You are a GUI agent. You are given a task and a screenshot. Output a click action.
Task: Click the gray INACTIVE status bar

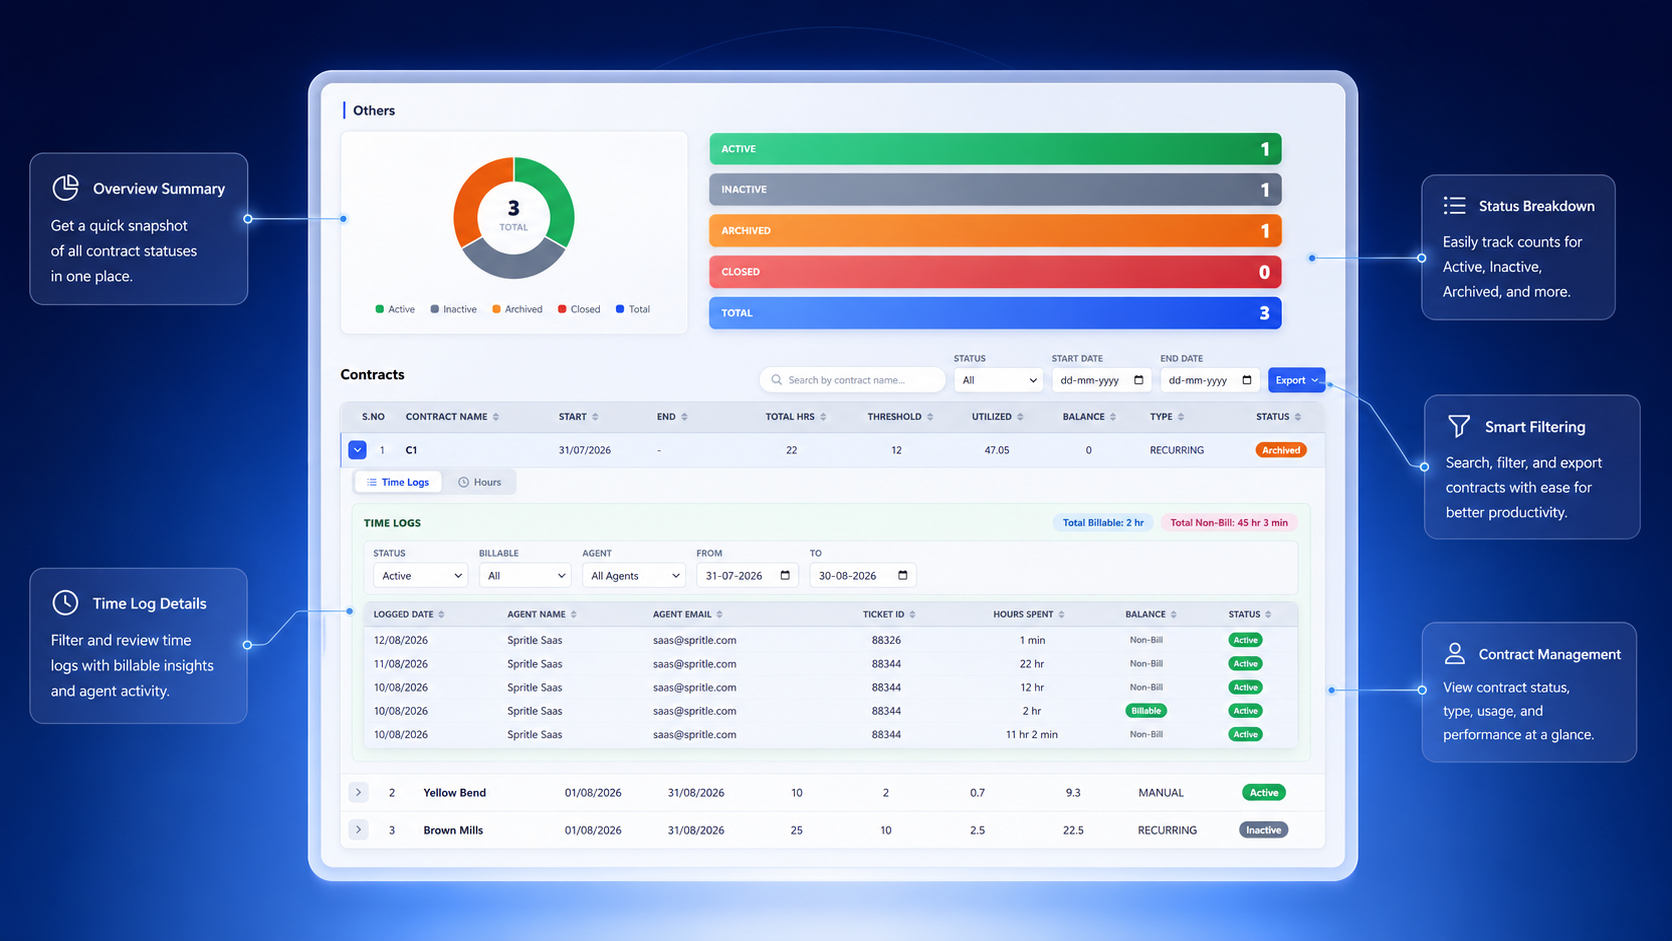click(995, 190)
